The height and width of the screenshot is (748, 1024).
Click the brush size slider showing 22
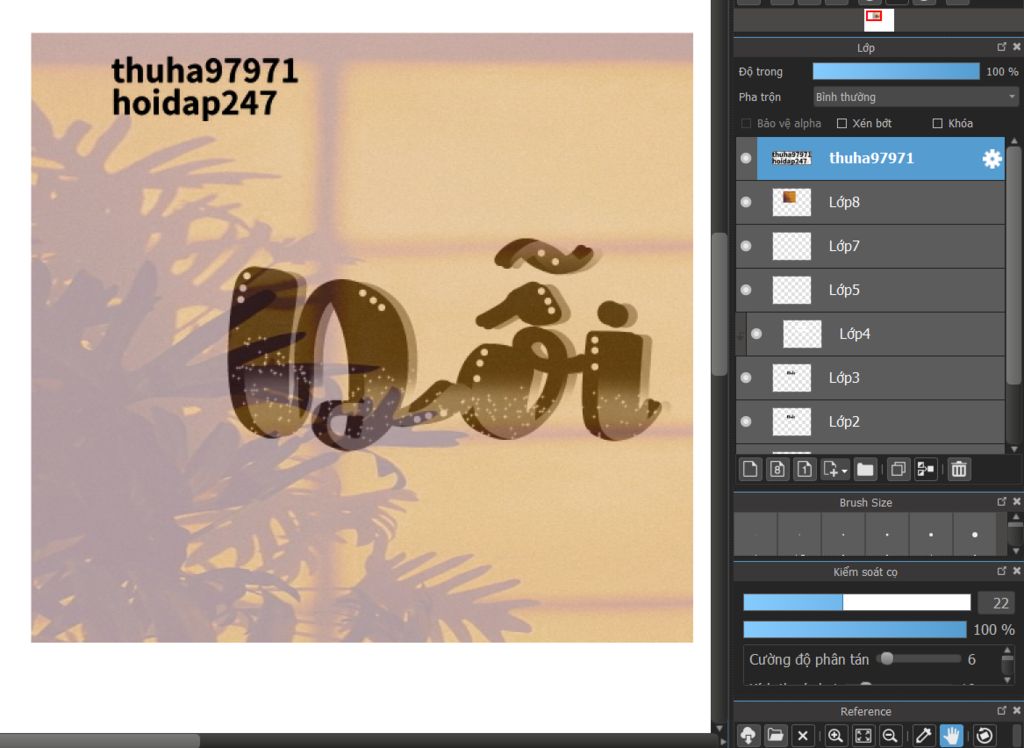[857, 602]
